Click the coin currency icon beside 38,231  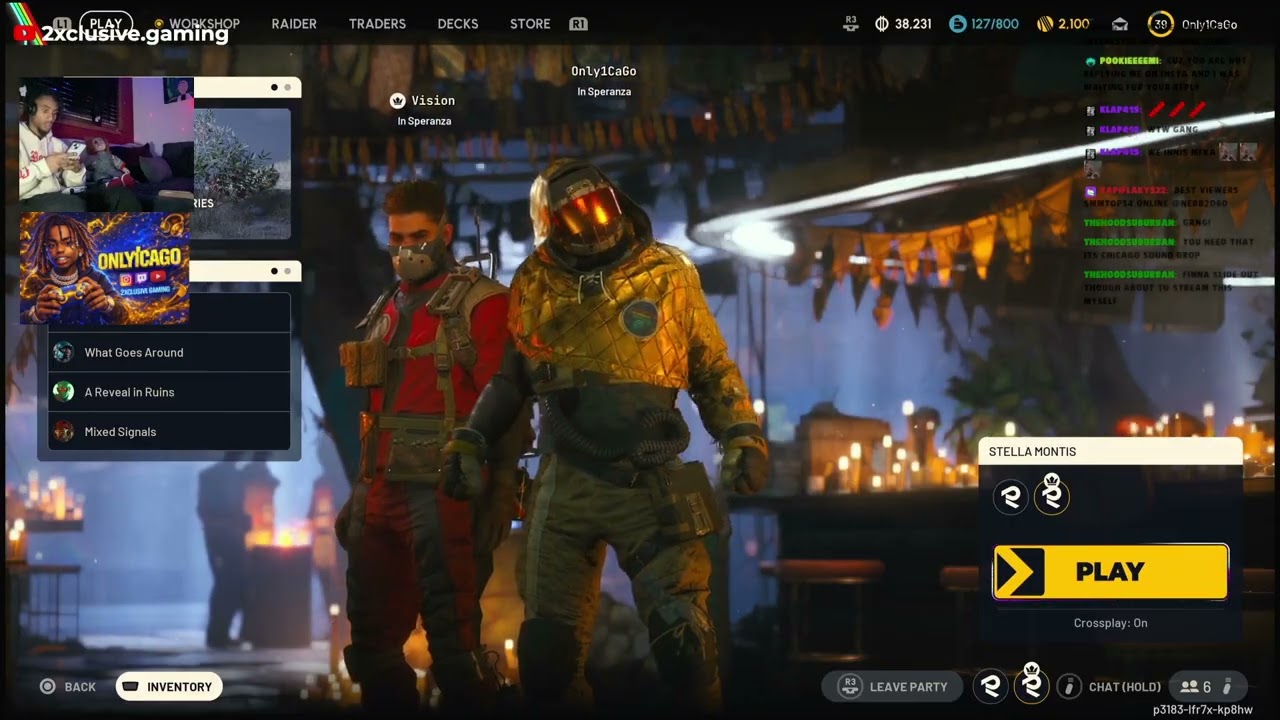point(882,24)
